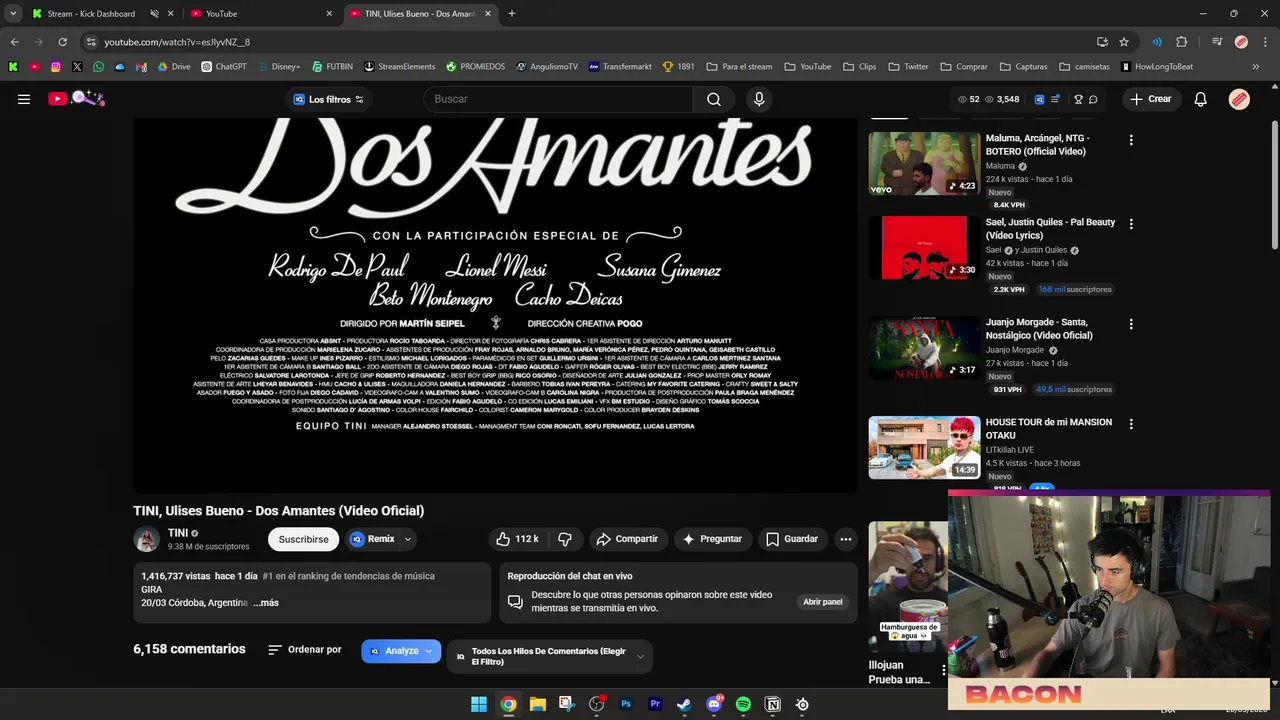Open the Instagram bookmark
The width and height of the screenshot is (1280, 720).
click(56, 67)
